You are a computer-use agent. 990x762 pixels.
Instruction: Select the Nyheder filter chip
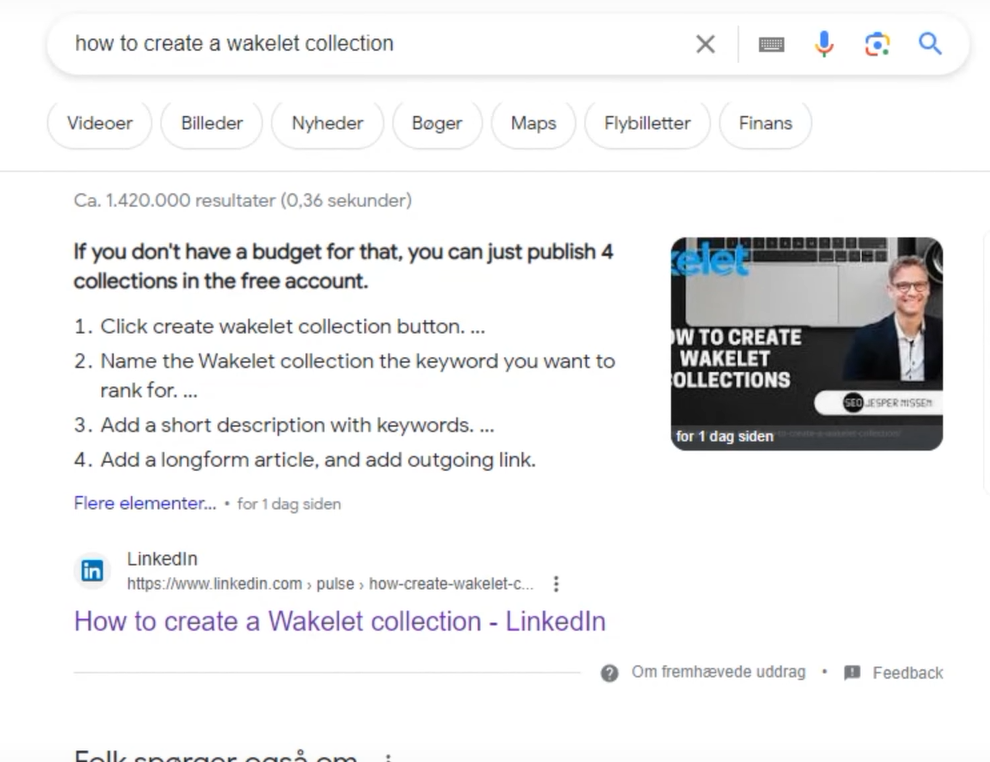327,123
